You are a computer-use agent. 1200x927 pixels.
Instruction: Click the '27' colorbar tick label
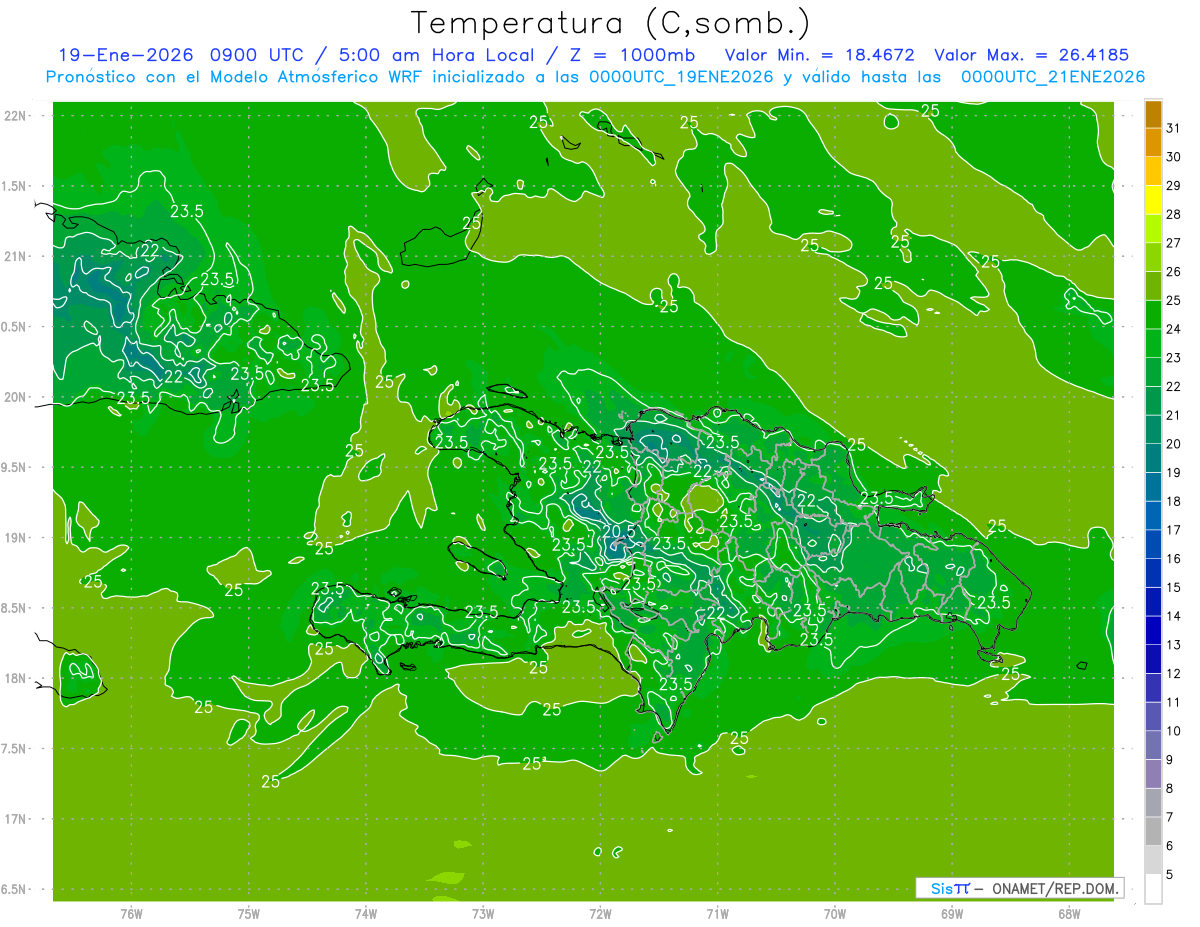1173,243
